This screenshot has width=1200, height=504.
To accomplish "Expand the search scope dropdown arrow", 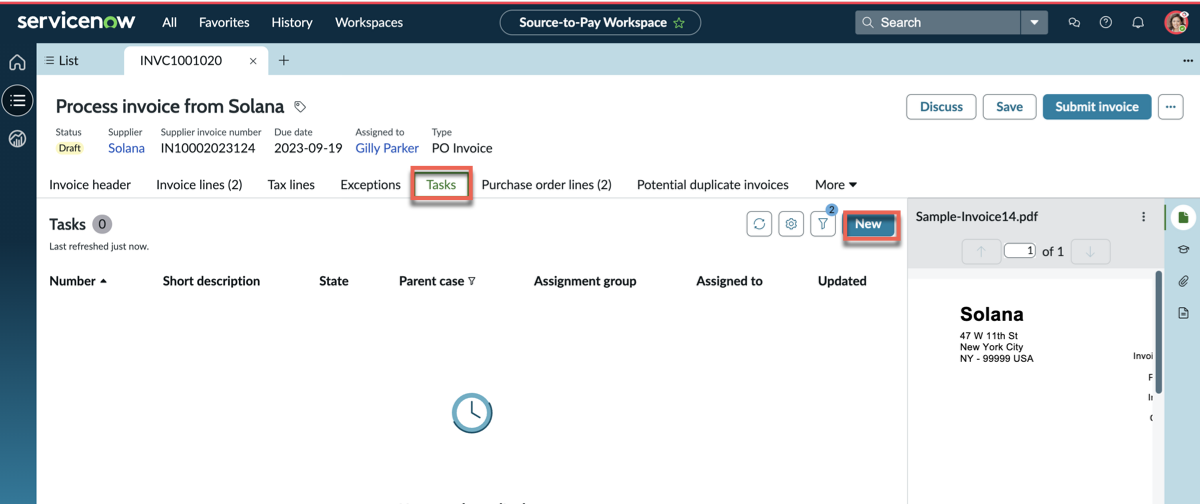I will click(1034, 22).
